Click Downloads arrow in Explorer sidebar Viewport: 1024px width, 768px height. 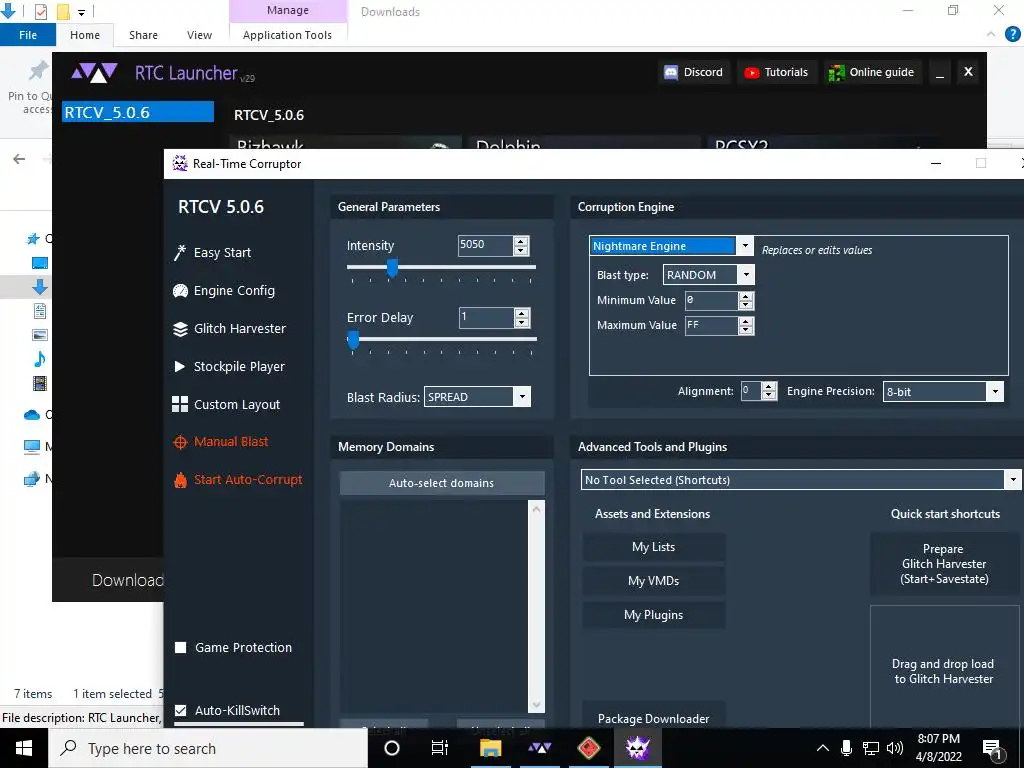pos(40,287)
